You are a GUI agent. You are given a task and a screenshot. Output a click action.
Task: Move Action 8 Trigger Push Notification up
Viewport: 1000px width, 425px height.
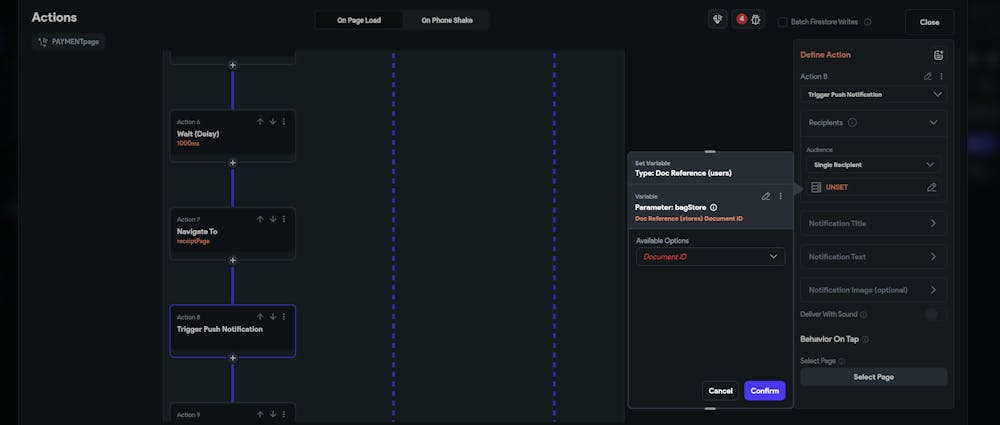coord(260,317)
